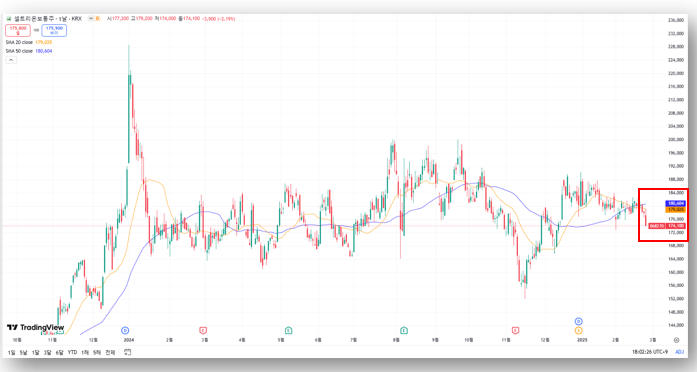Set the range to 1일
This screenshot has width=697, height=372.
pos(12,352)
